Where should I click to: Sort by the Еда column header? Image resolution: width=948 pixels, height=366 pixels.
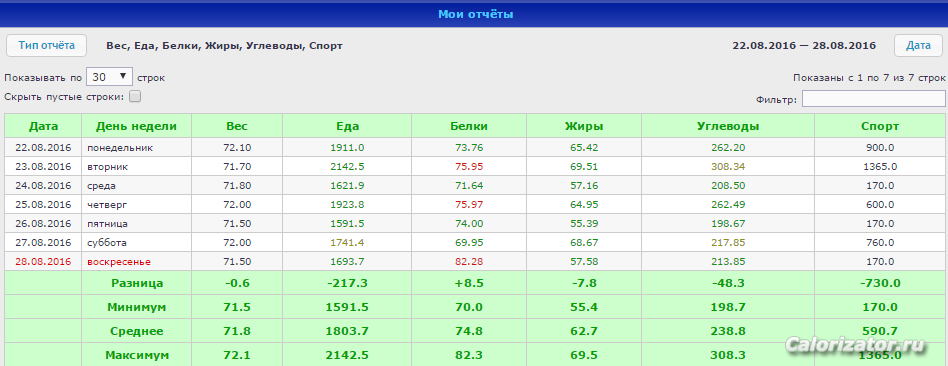(x=348, y=126)
